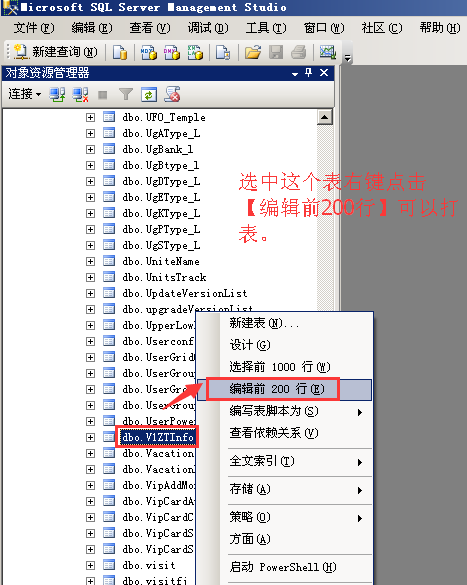Viewport: 467px width, 585px height.
Task: Choose Design (设计) in context menu
Action: pyautogui.click(x=284, y=345)
